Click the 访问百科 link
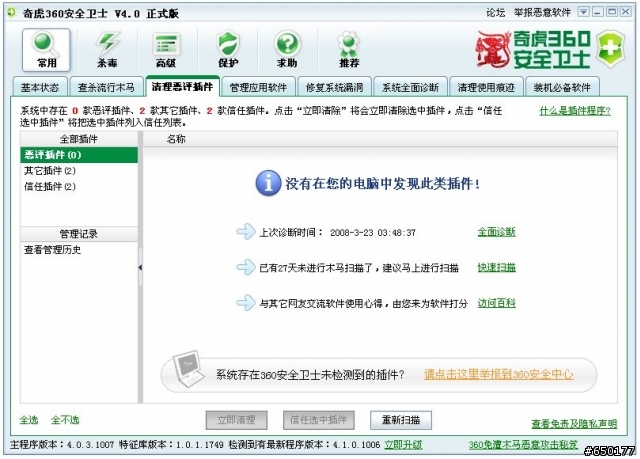This screenshot has width=640, height=459. tap(497, 303)
